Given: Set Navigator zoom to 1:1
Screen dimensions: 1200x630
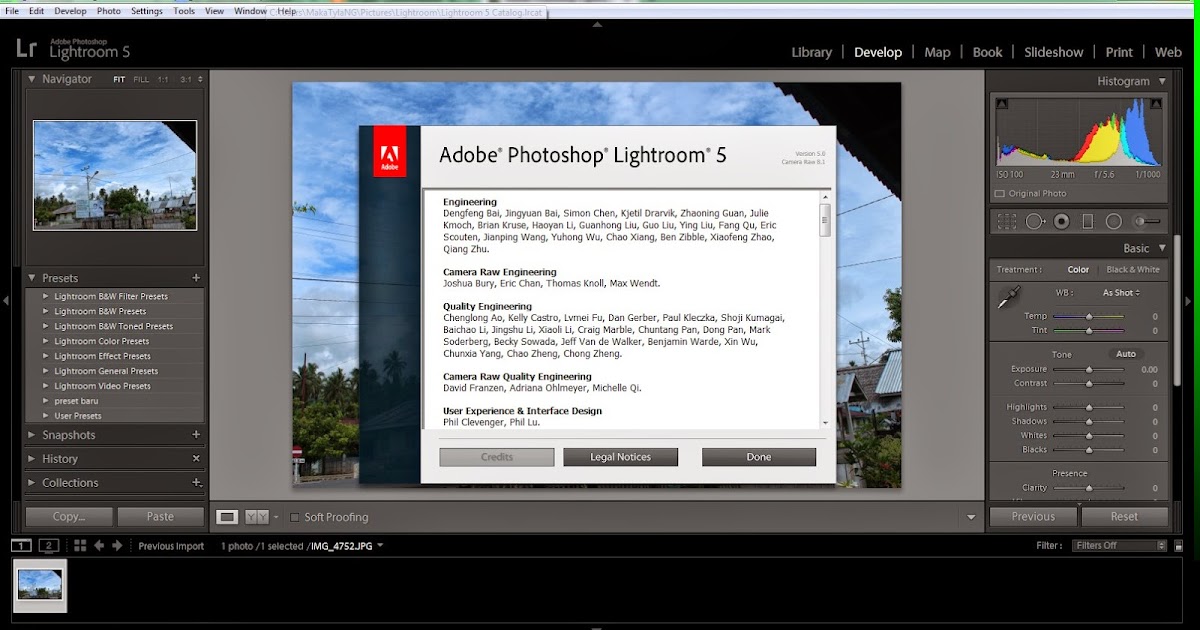Looking at the screenshot, I should click(x=163, y=79).
